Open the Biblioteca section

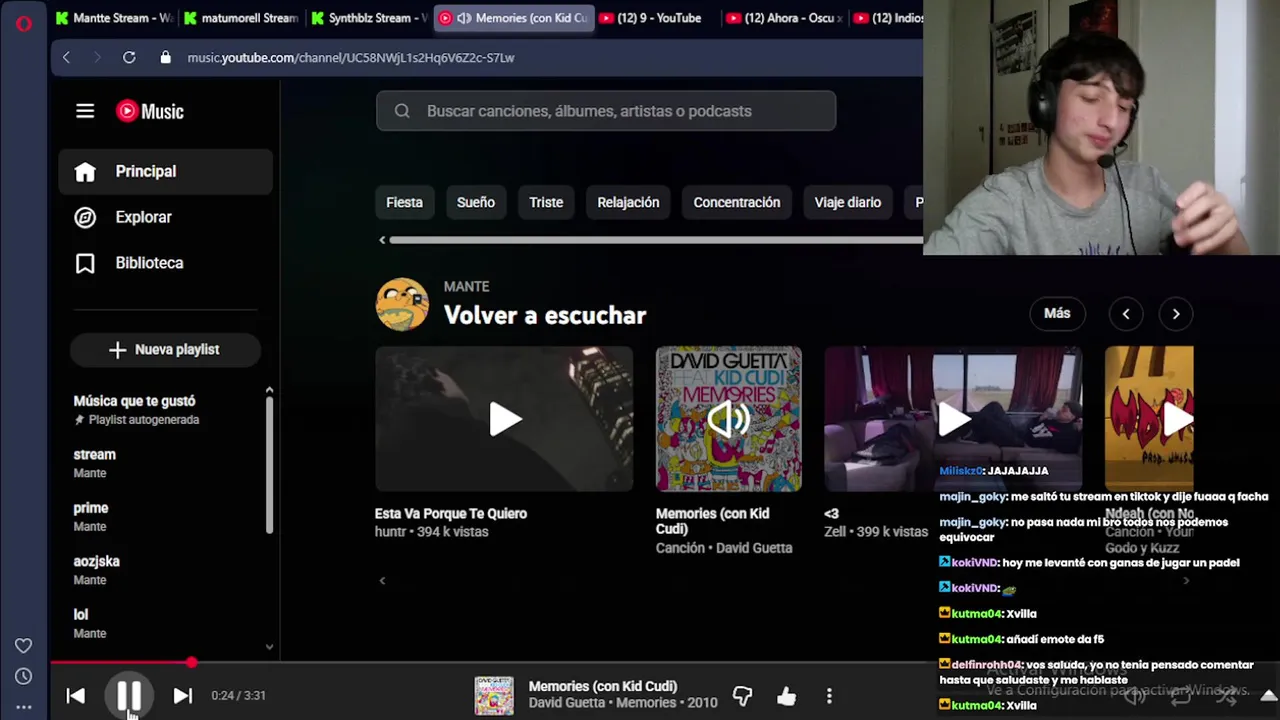[x=166, y=263]
